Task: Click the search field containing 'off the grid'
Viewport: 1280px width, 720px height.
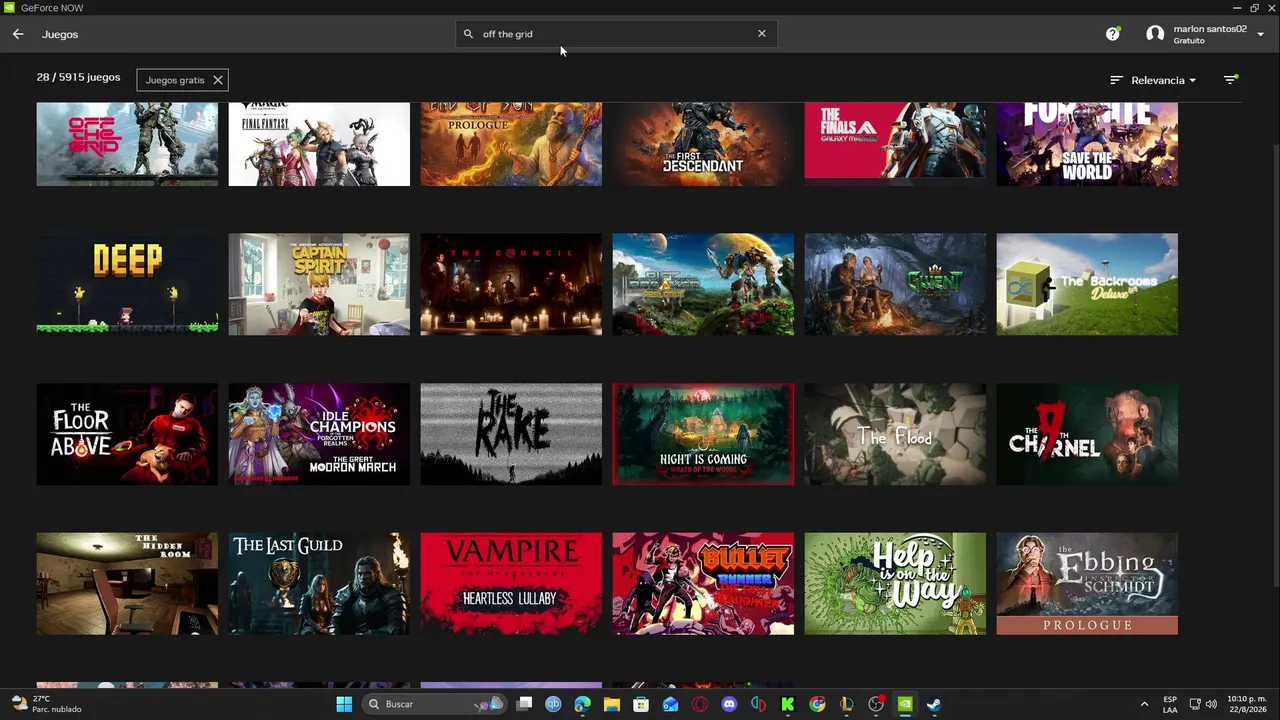Action: (x=616, y=34)
